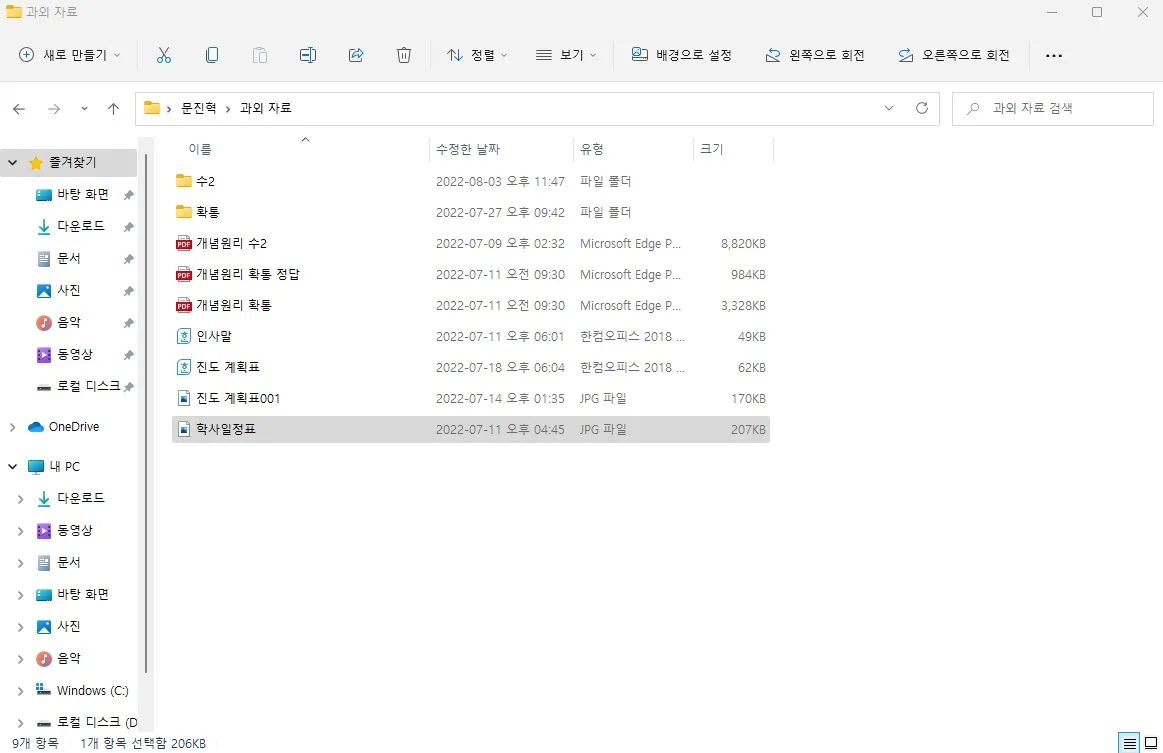Click the 수2 folder icon

click(x=184, y=180)
